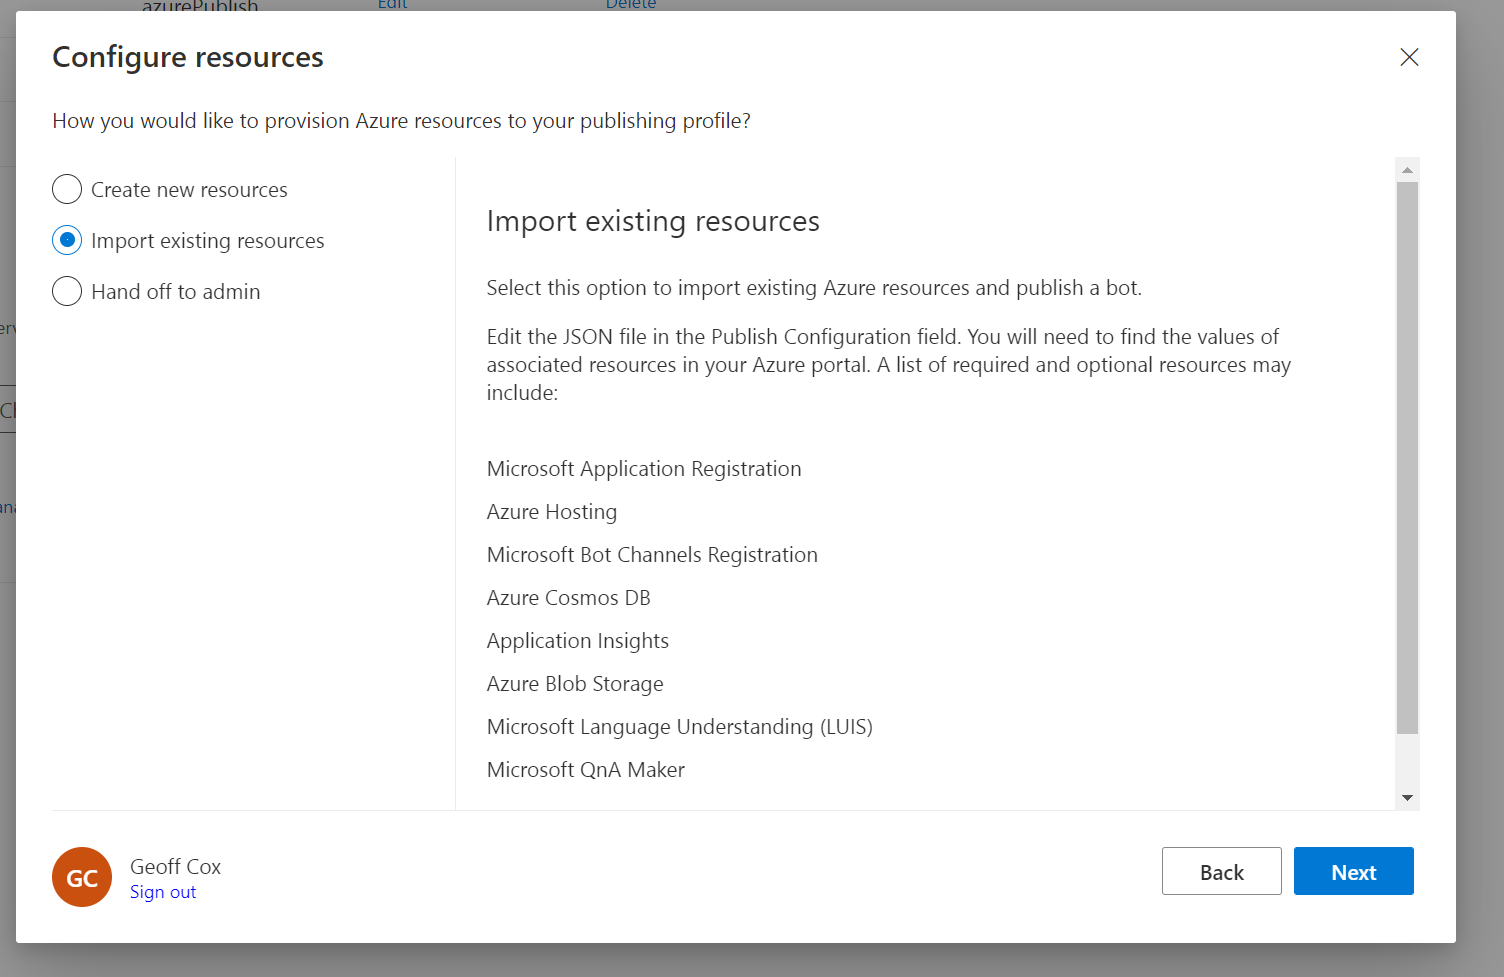Click Application Insights in the resource list
The image size is (1504, 977).
point(577,641)
